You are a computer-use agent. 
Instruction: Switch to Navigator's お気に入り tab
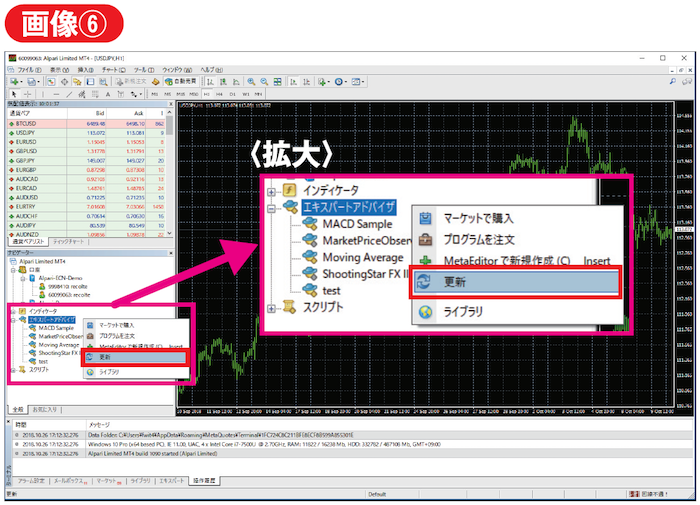point(45,409)
